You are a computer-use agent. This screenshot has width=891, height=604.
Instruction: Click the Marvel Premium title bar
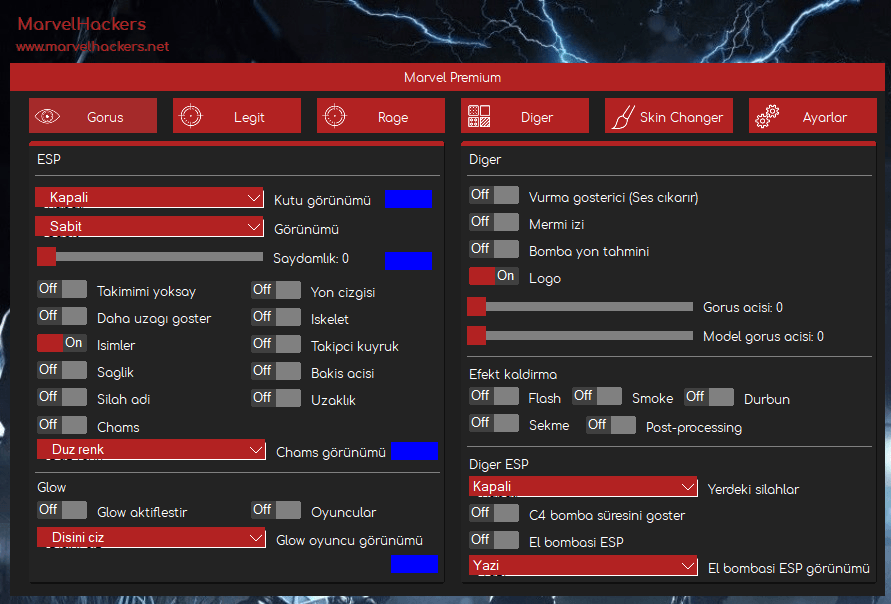(x=447, y=77)
